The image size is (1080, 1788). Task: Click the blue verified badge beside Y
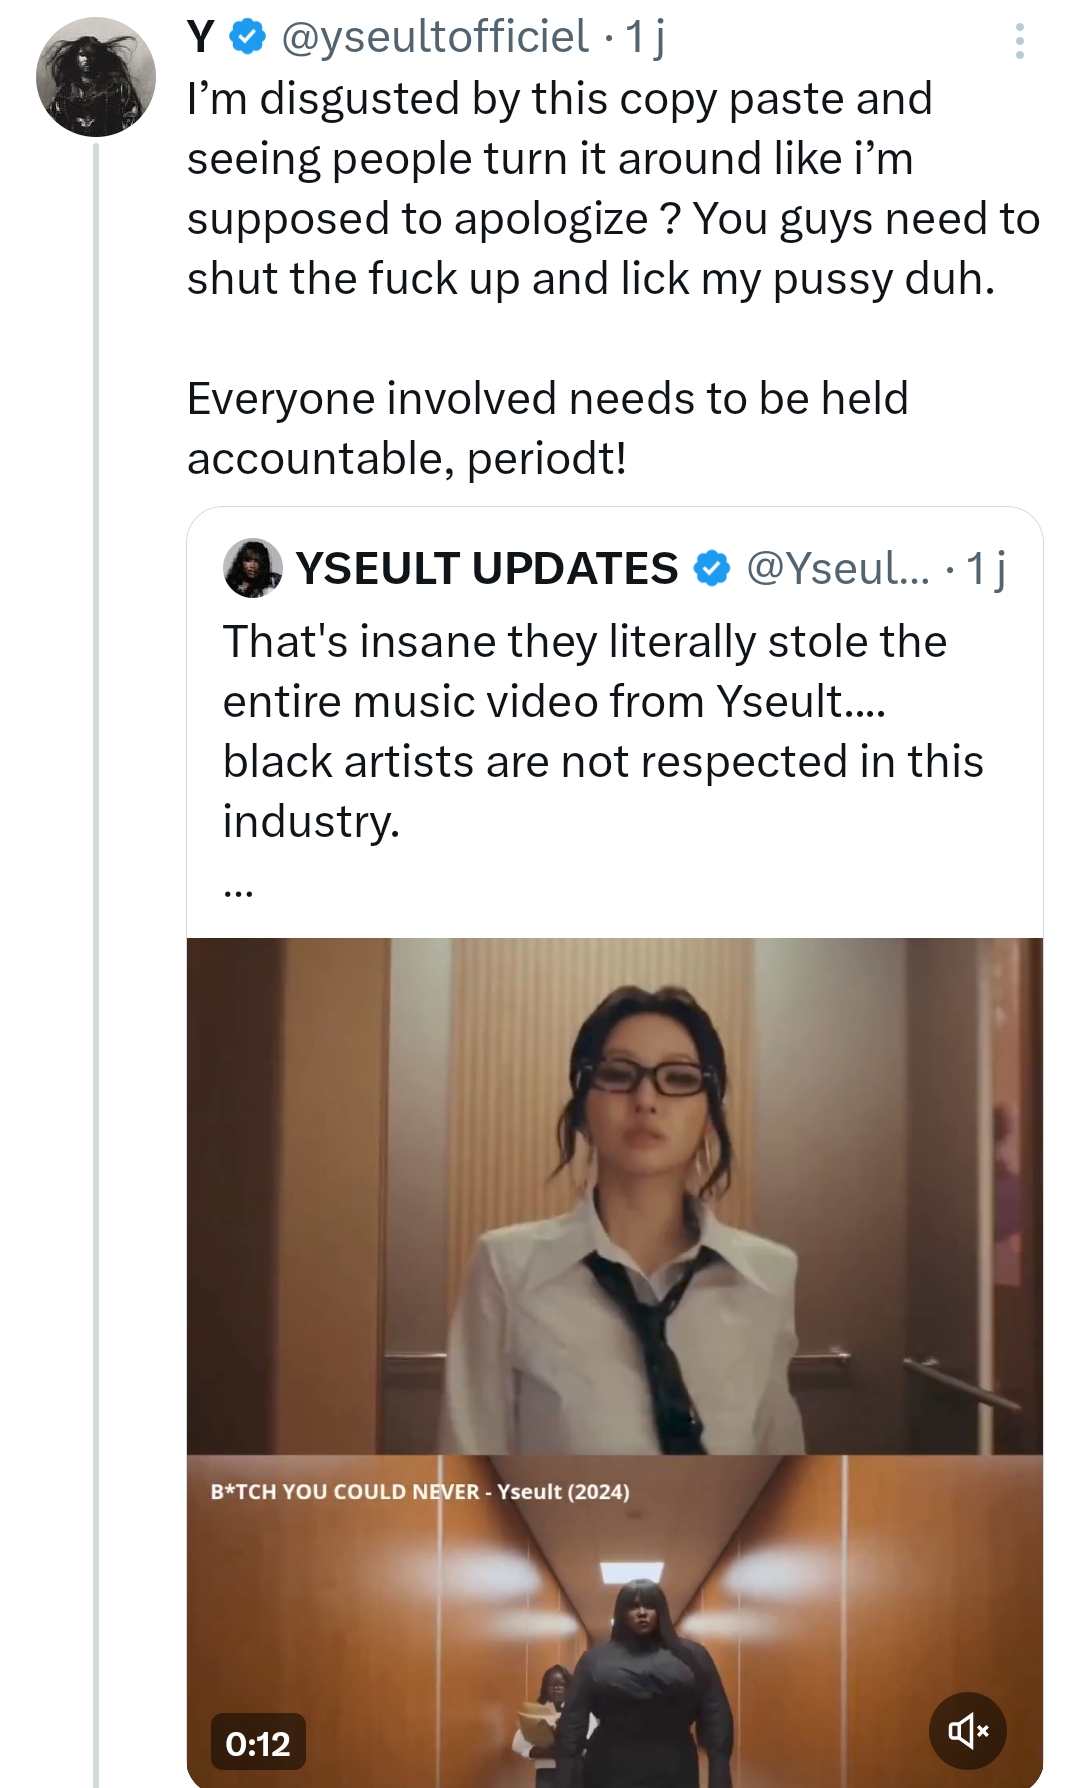pos(248,38)
